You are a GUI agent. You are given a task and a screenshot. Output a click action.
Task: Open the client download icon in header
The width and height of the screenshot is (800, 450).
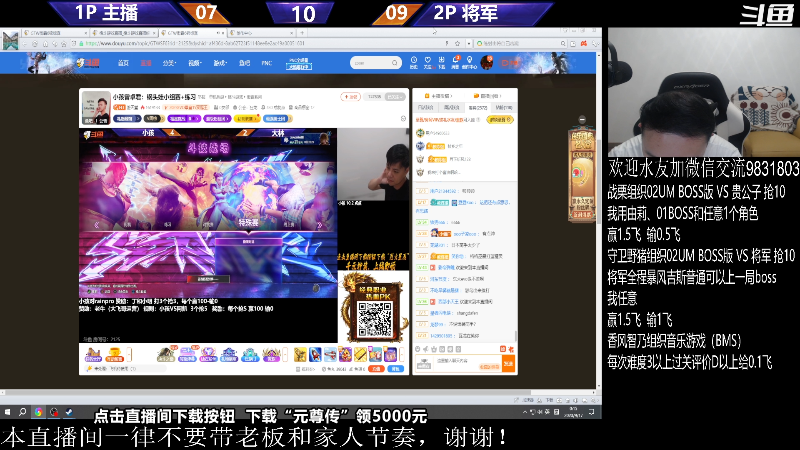pos(441,62)
